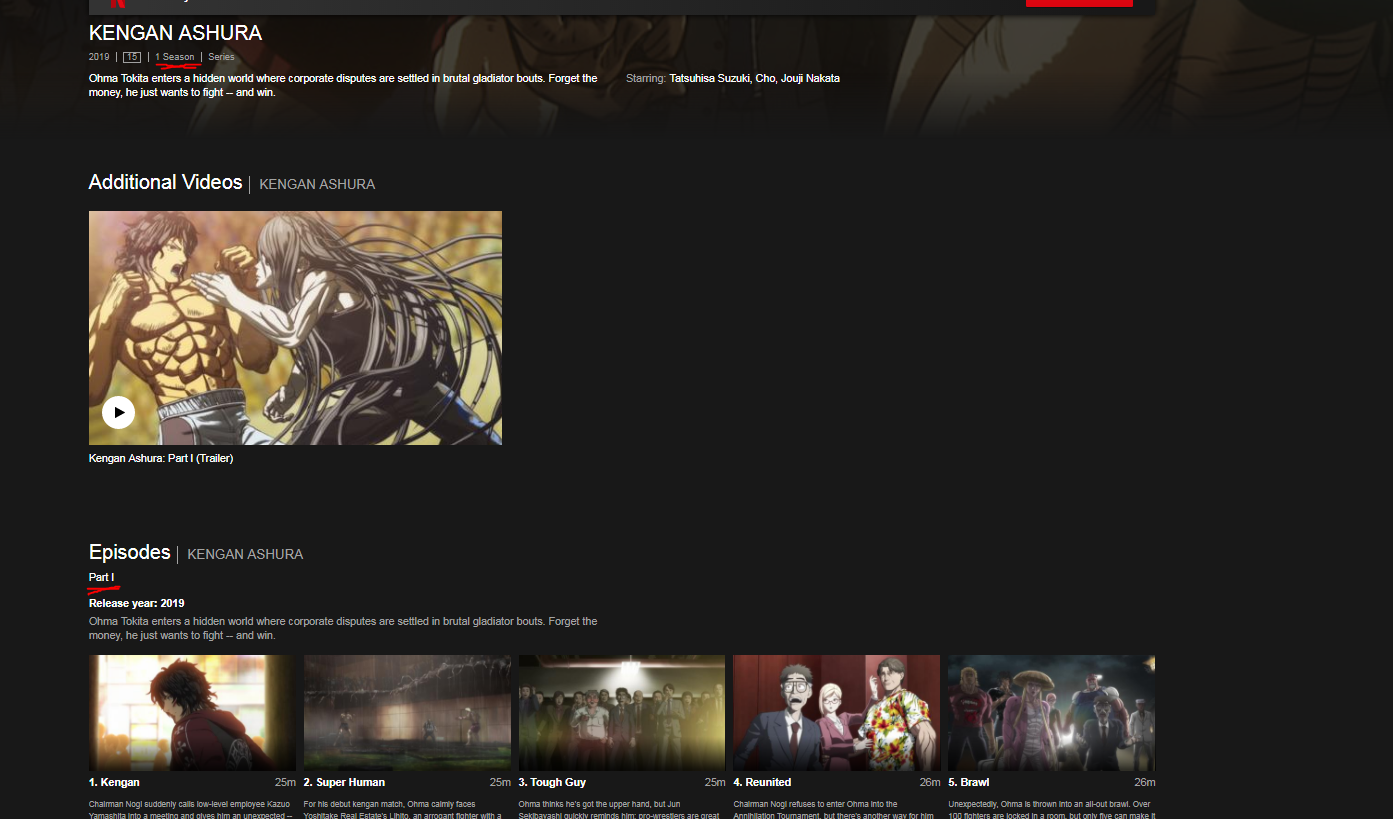The width and height of the screenshot is (1393, 819).
Task: Click the 'Release year: 2019' text
Action: click(x=136, y=603)
